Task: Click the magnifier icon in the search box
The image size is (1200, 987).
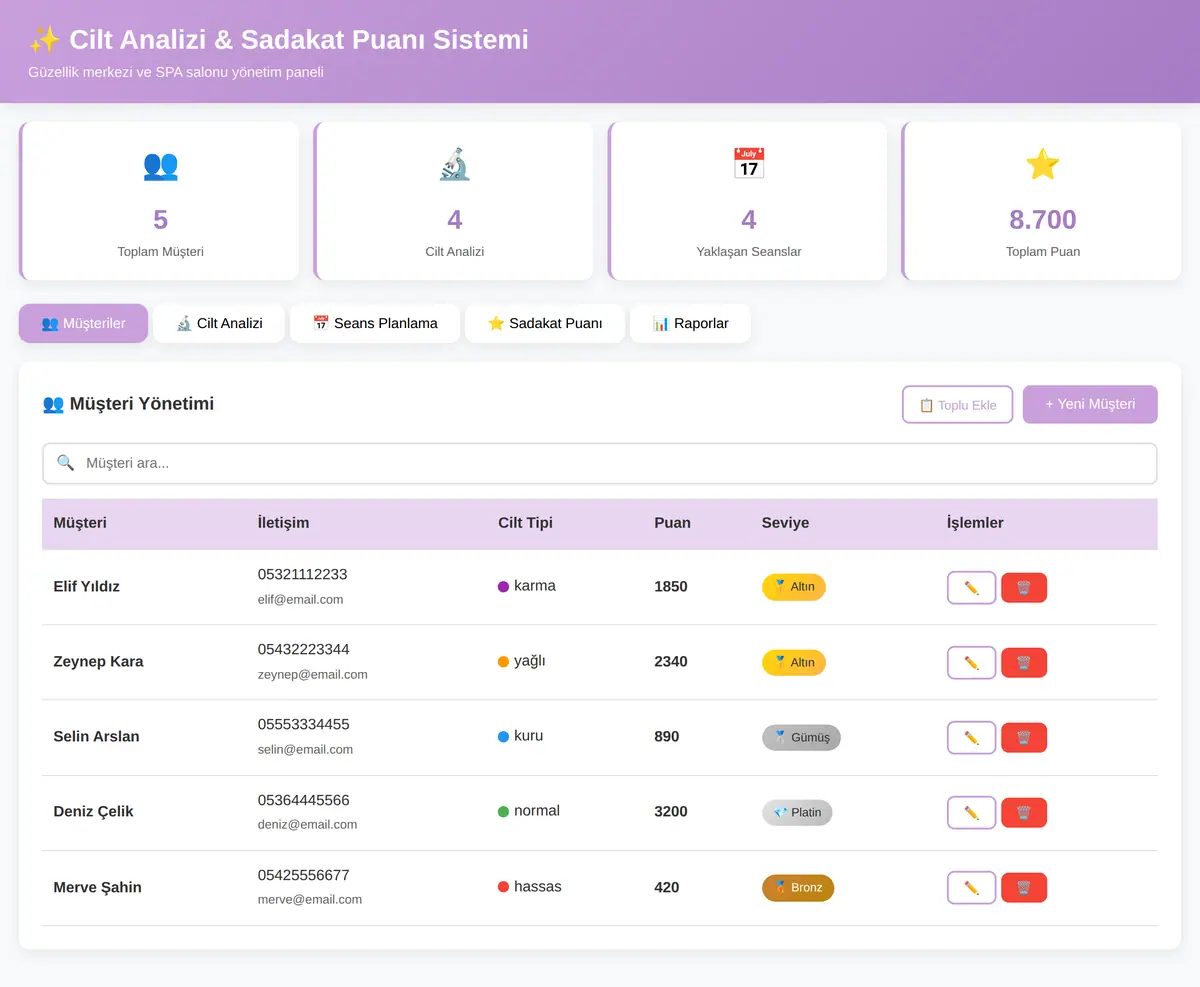Action: pos(66,463)
